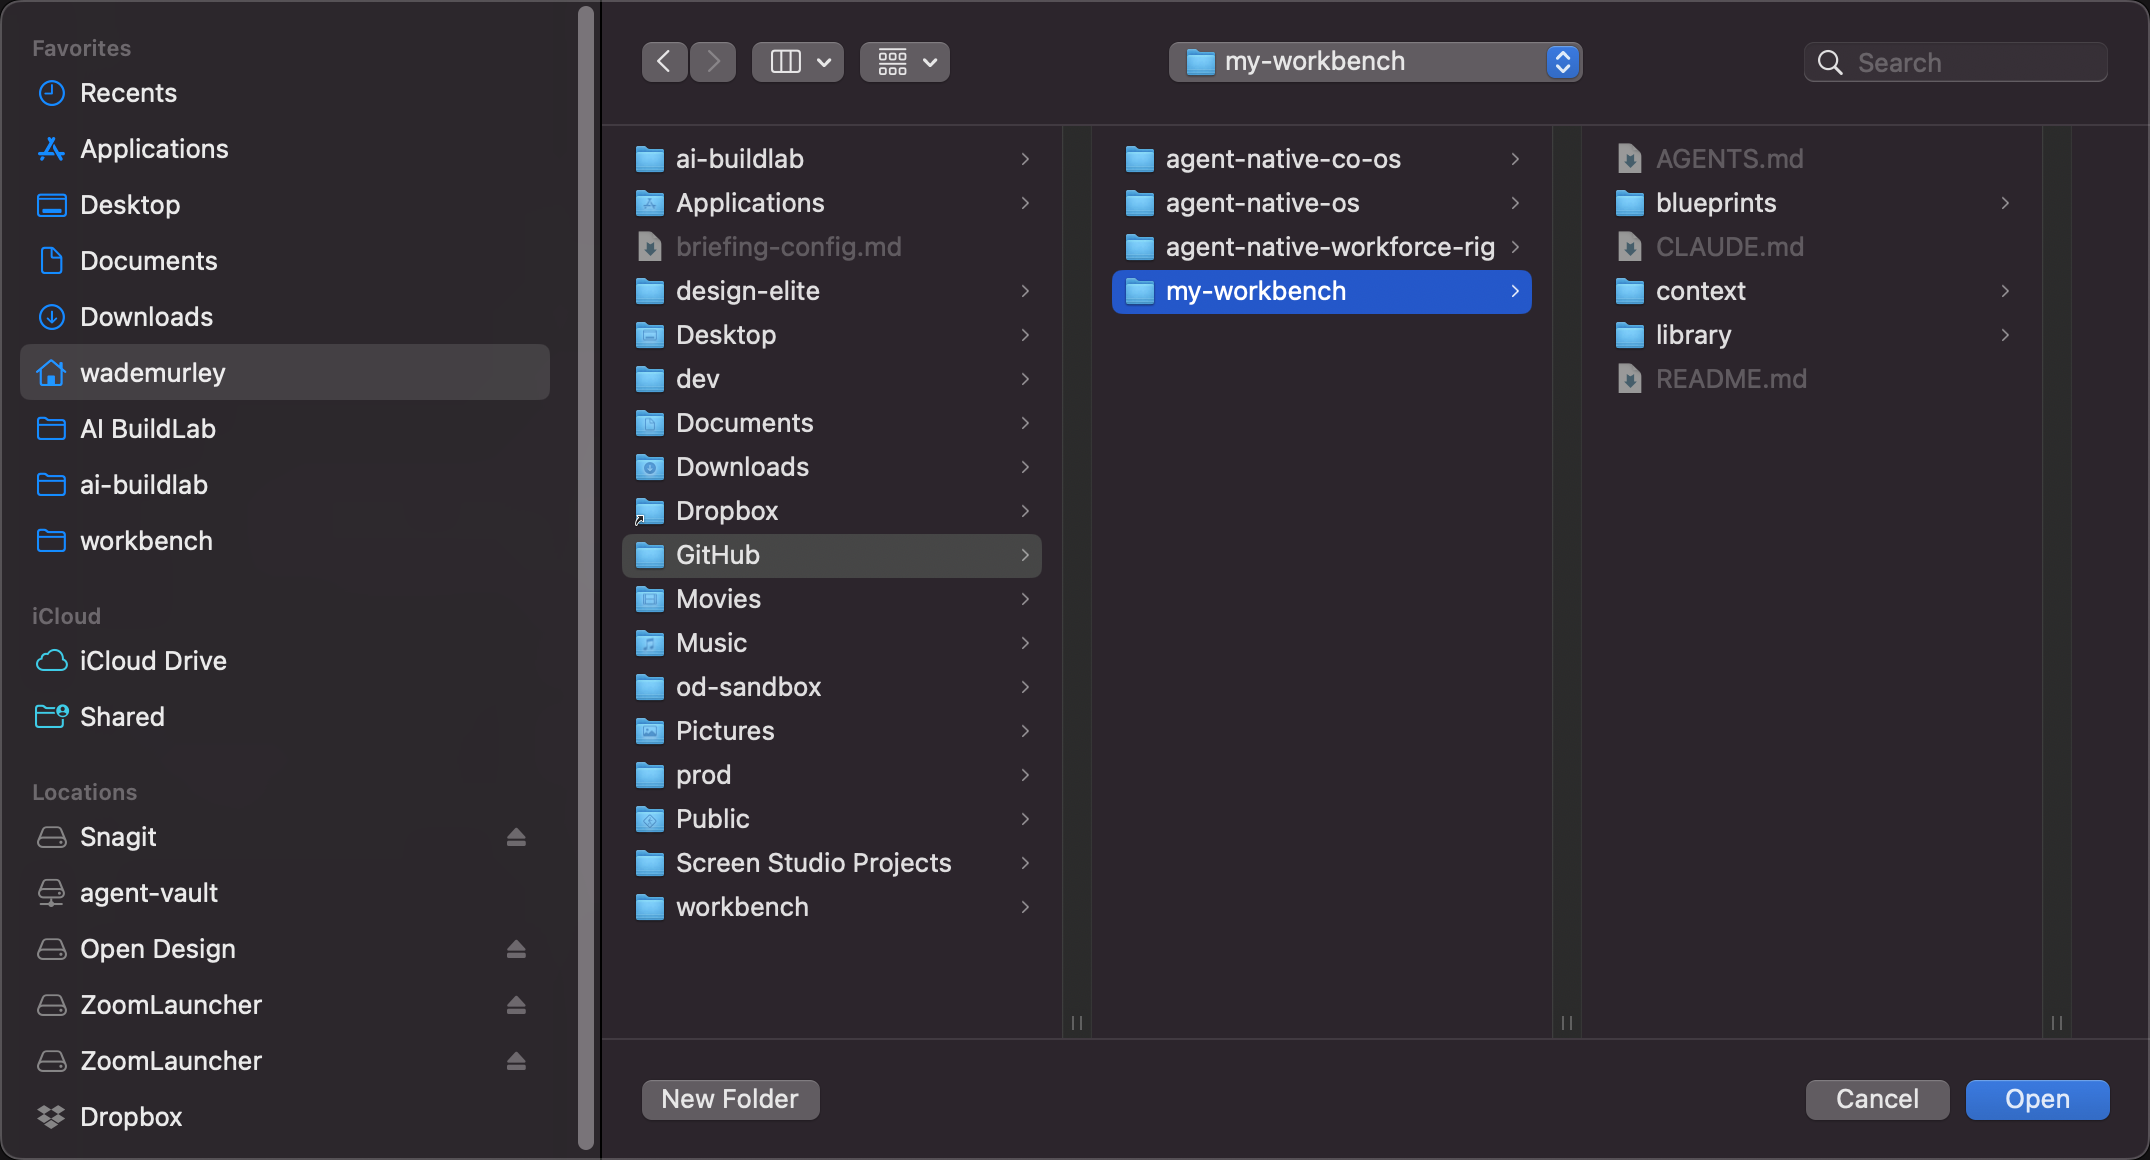Select the agent-native-os folder
This screenshot has width=2150, height=1160.
(1322, 203)
